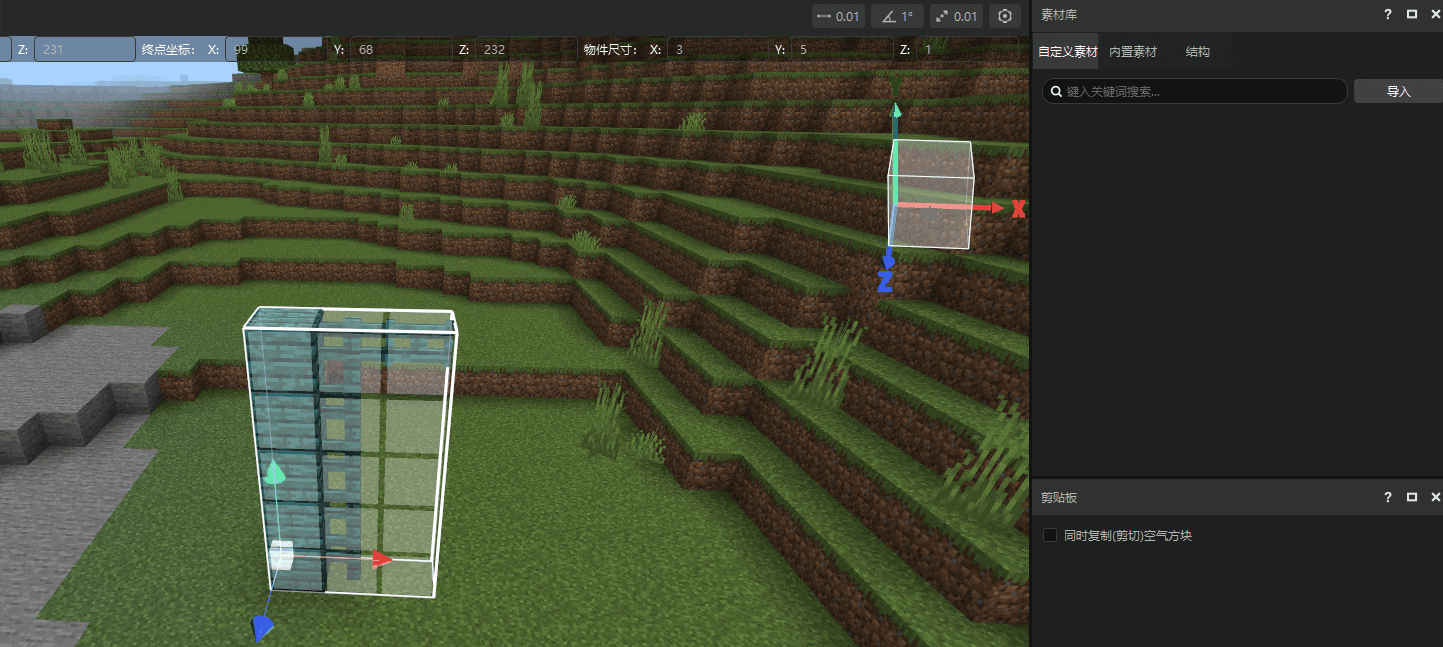Click the rotation snap 1° button
The width and height of the screenshot is (1443, 647).
pyautogui.click(x=897, y=16)
